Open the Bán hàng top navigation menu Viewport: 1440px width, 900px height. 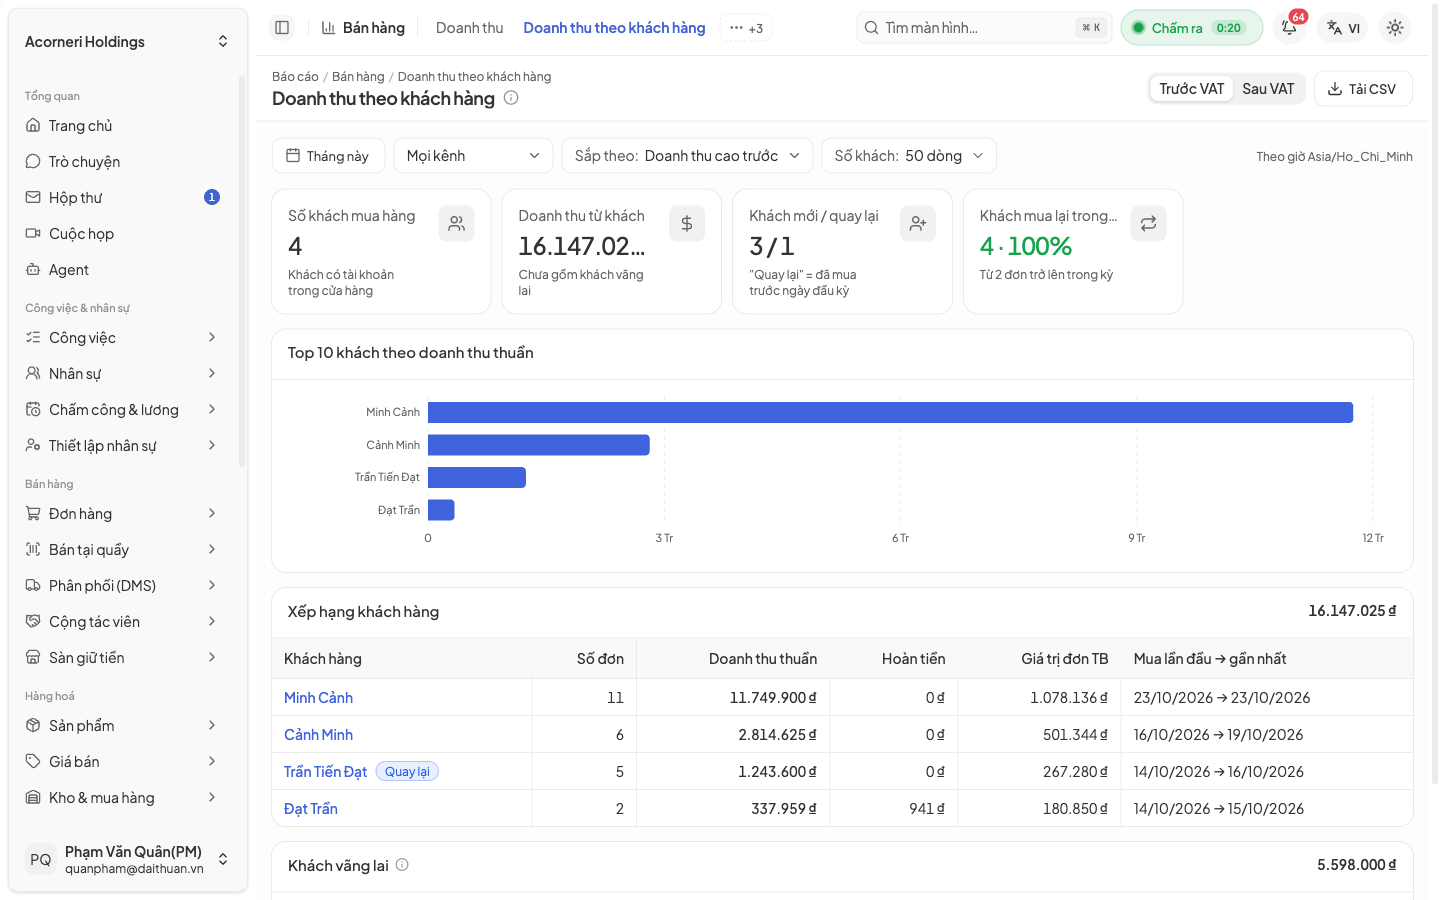point(363,28)
